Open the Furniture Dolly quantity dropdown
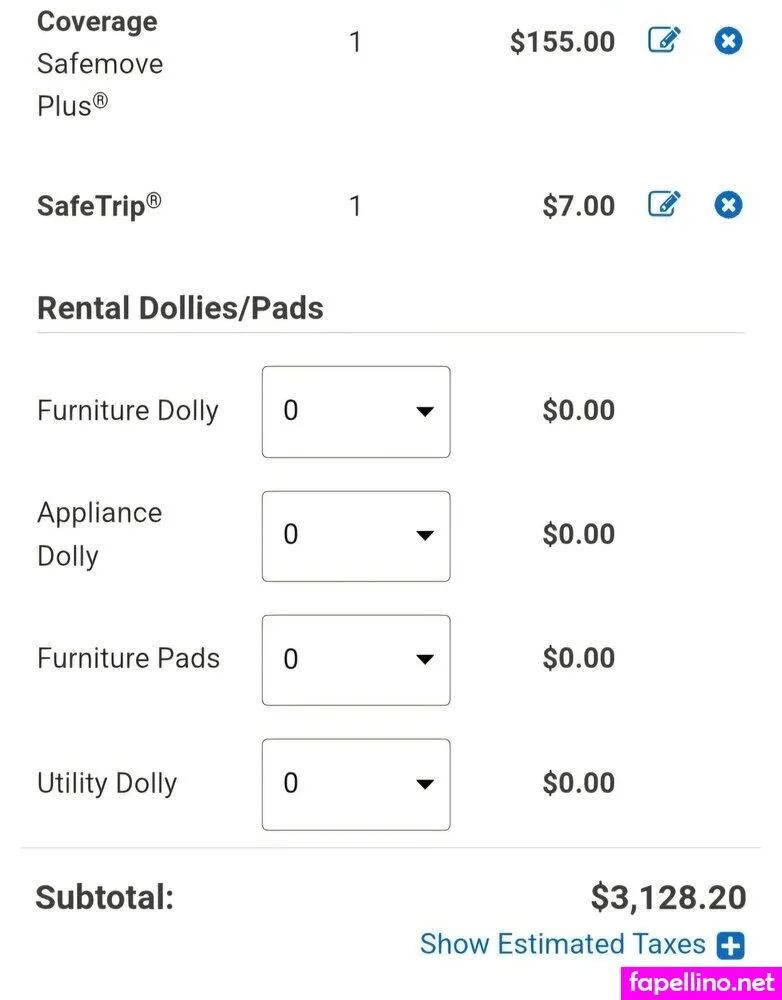Screen dimensions: 782x1000 tap(356, 411)
